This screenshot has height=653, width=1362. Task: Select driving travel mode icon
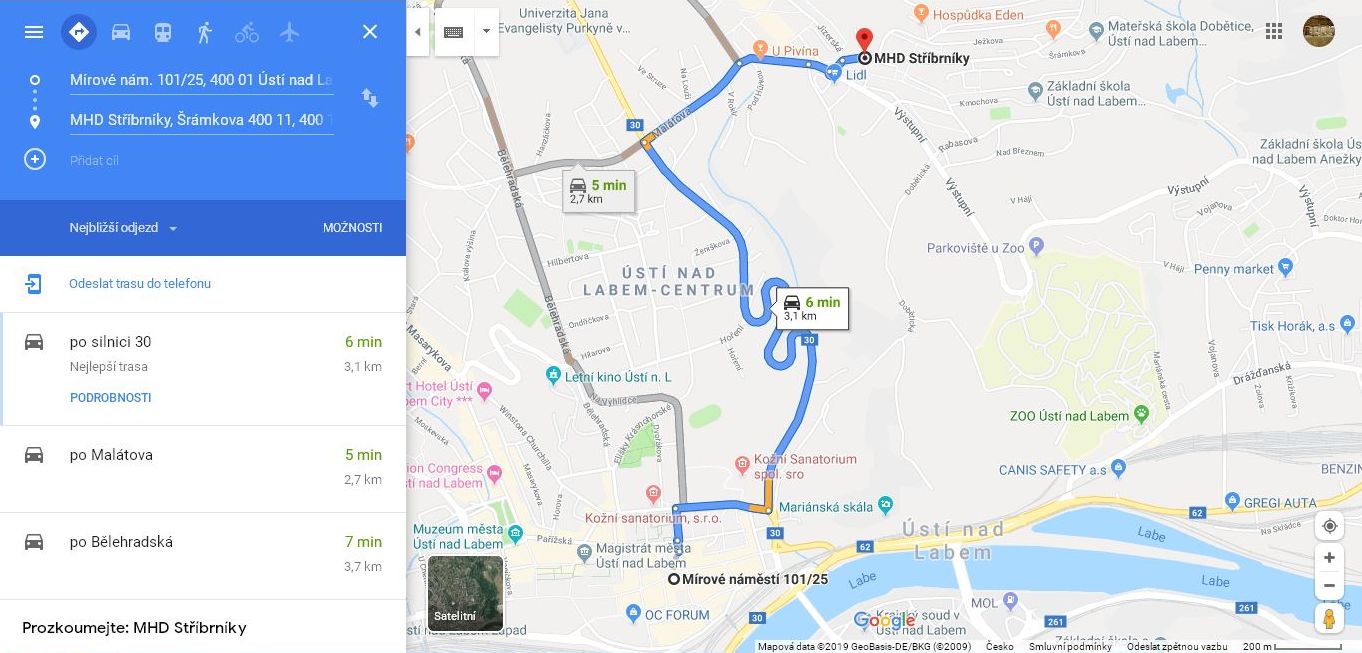pyautogui.click(x=121, y=32)
